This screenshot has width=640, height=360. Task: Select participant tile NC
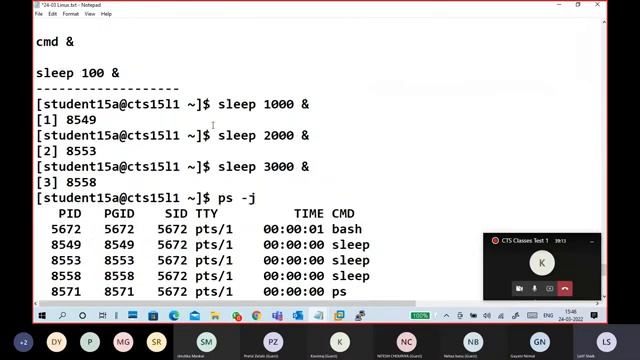coord(407,342)
